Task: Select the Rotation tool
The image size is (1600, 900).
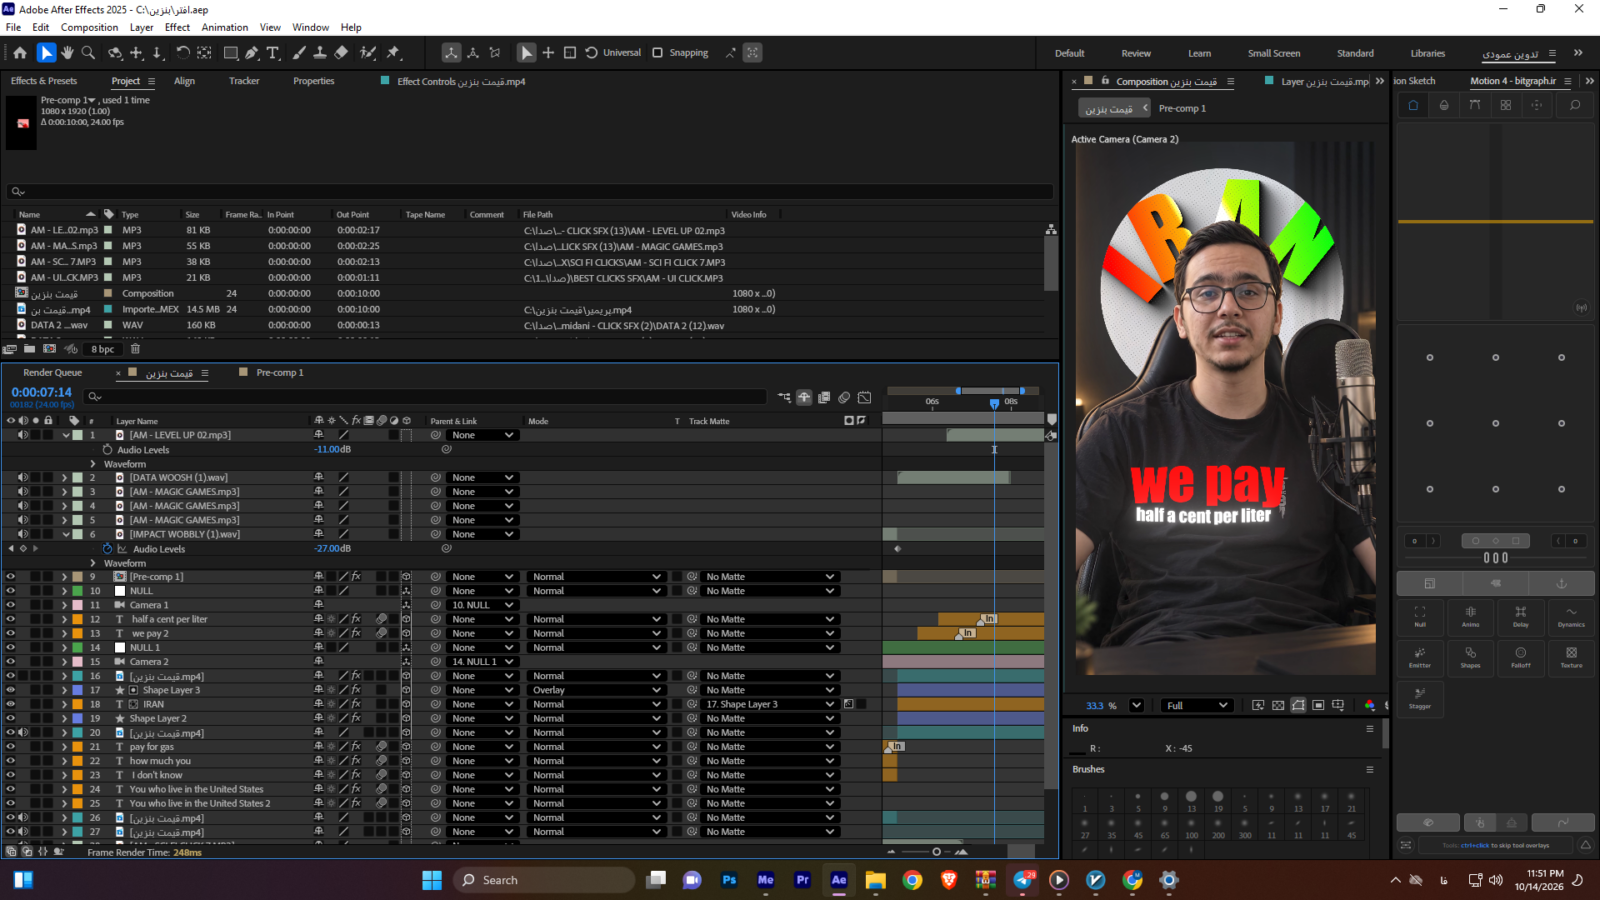Action: 182,53
